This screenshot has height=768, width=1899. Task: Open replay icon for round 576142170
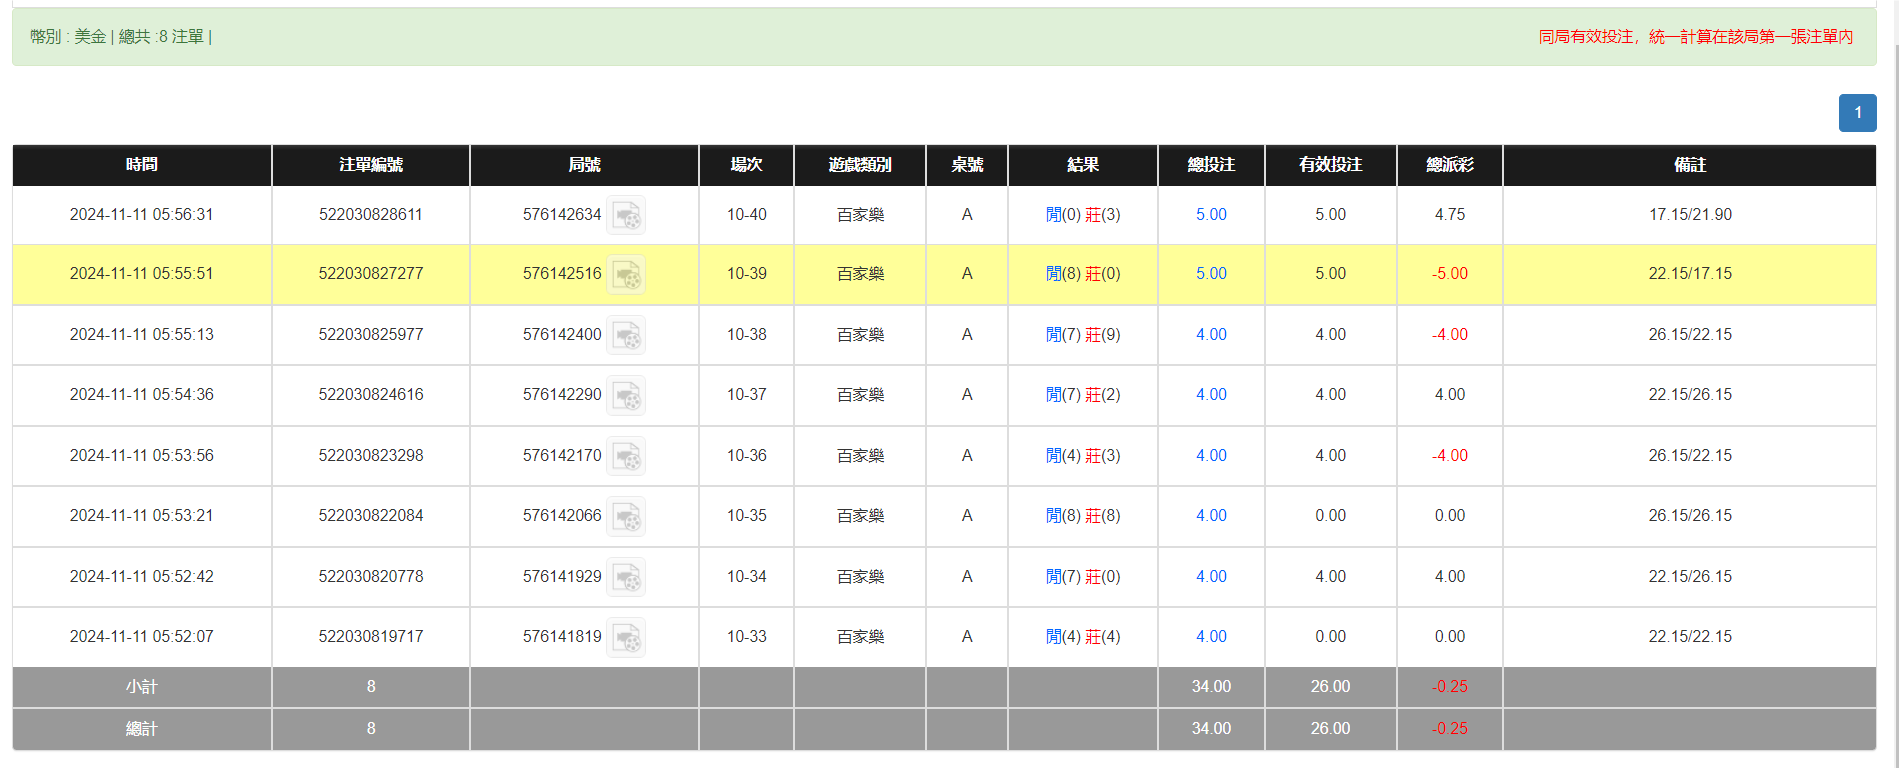click(x=626, y=456)
